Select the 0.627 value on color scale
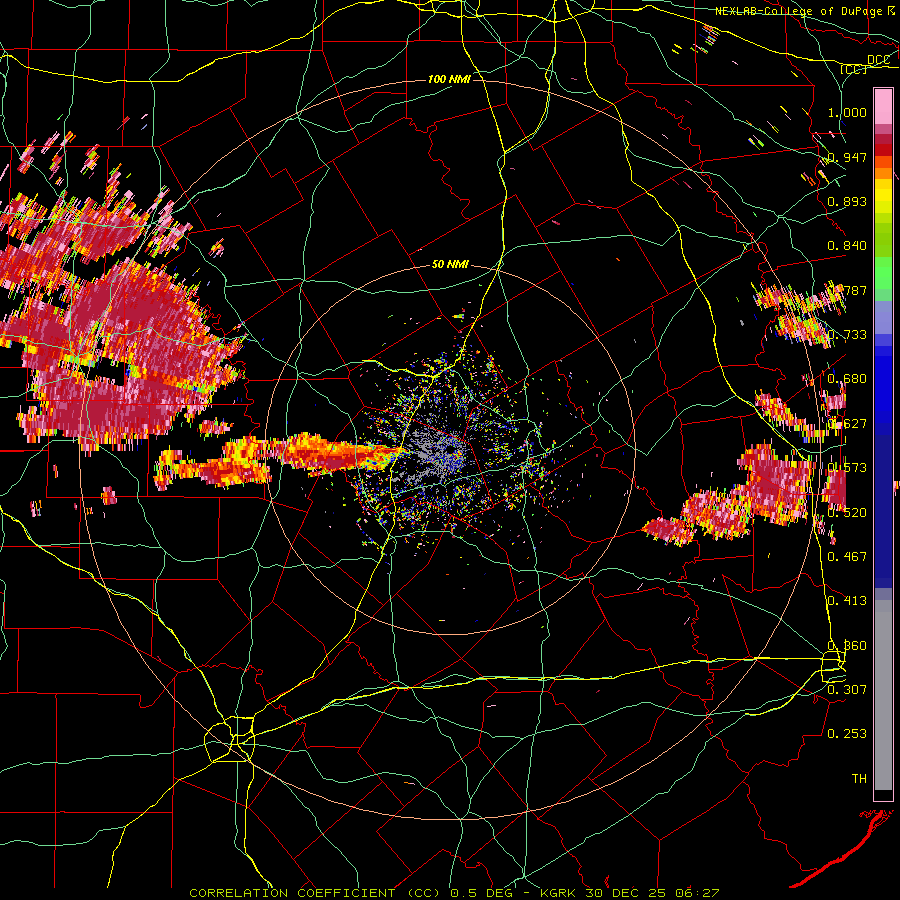This screenshot has height=900, width=900. point(847,424)
